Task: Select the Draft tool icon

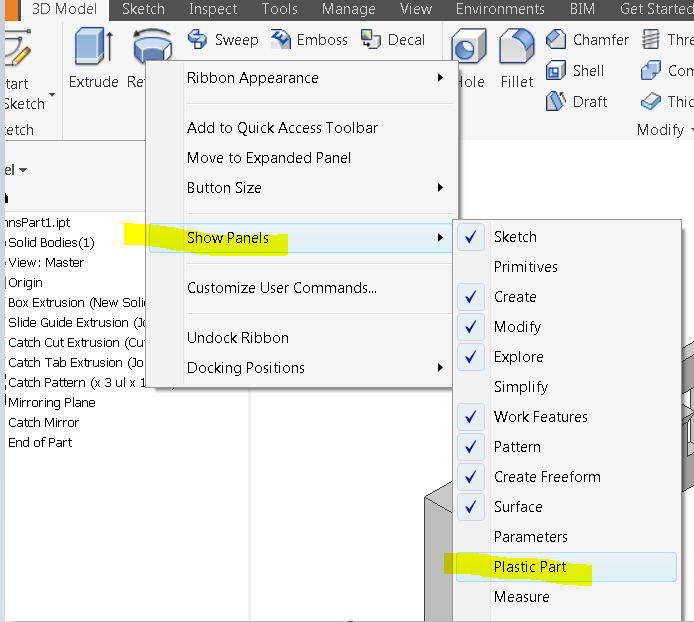Action: pos(556,101)
